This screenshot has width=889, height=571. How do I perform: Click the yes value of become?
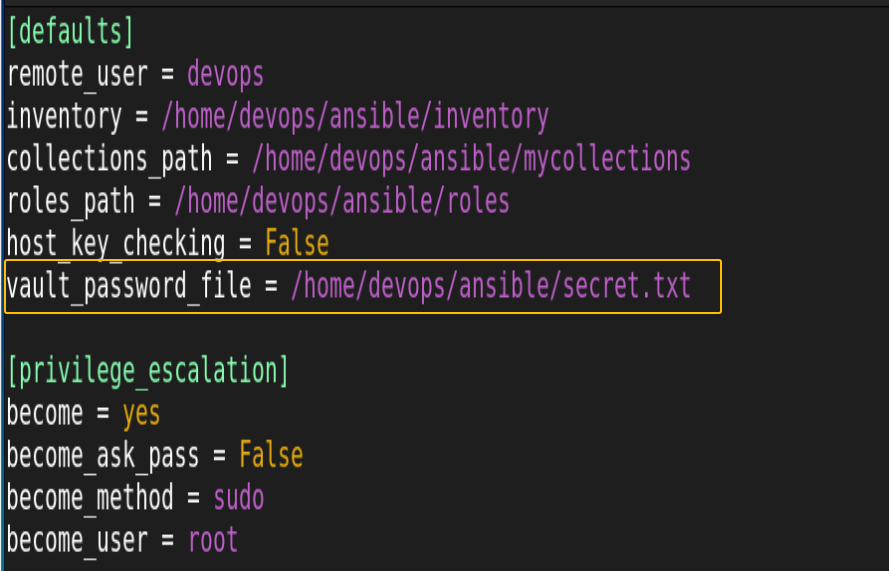pos(141,414)
